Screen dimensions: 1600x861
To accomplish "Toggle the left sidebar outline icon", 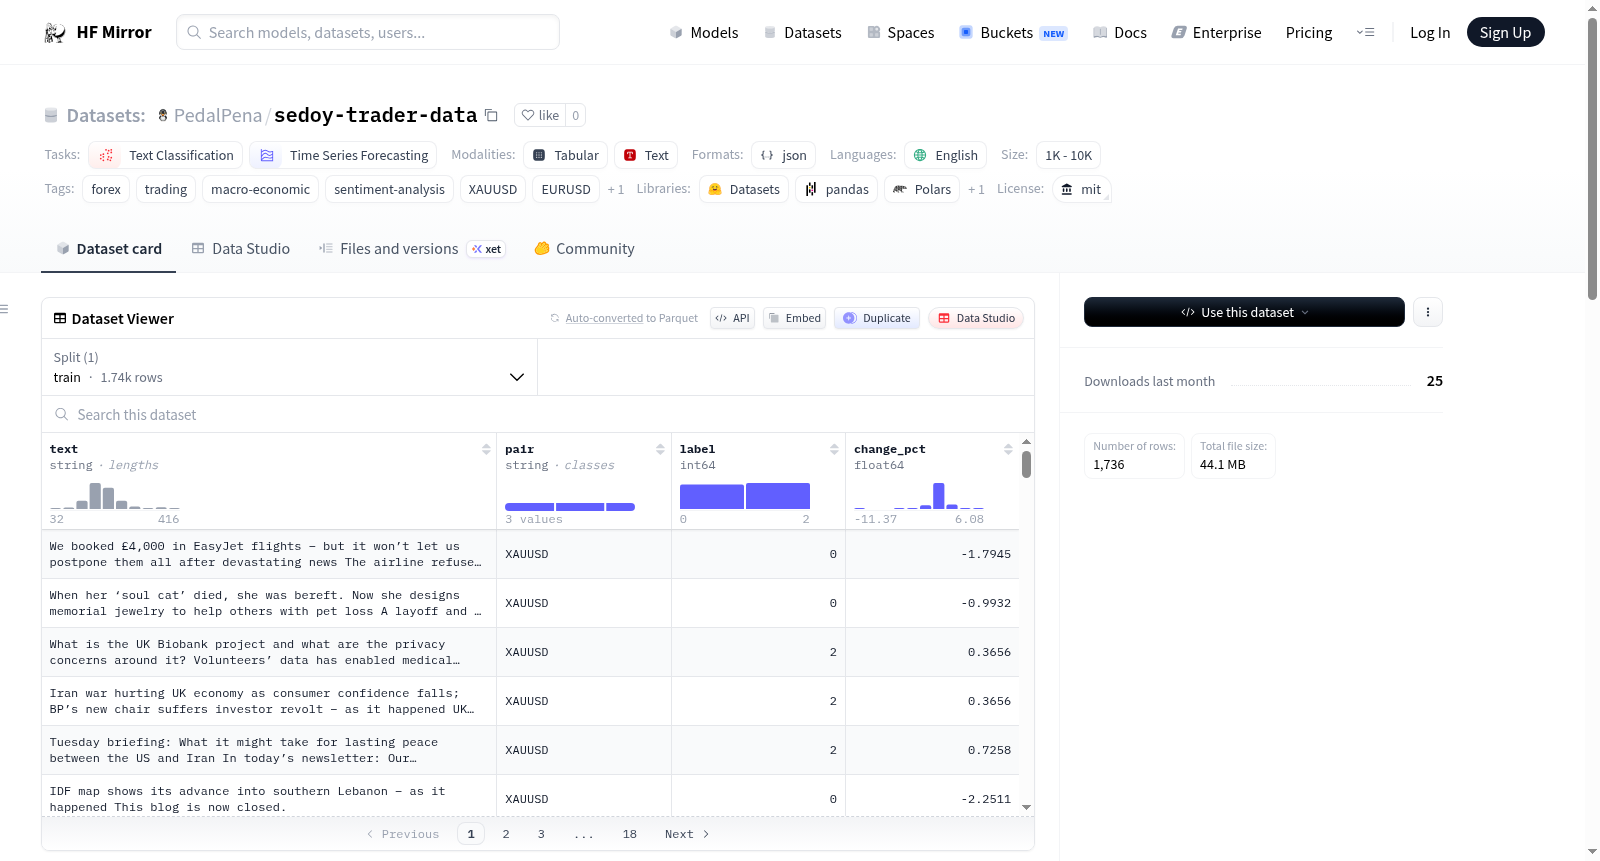I will [4, 309].
